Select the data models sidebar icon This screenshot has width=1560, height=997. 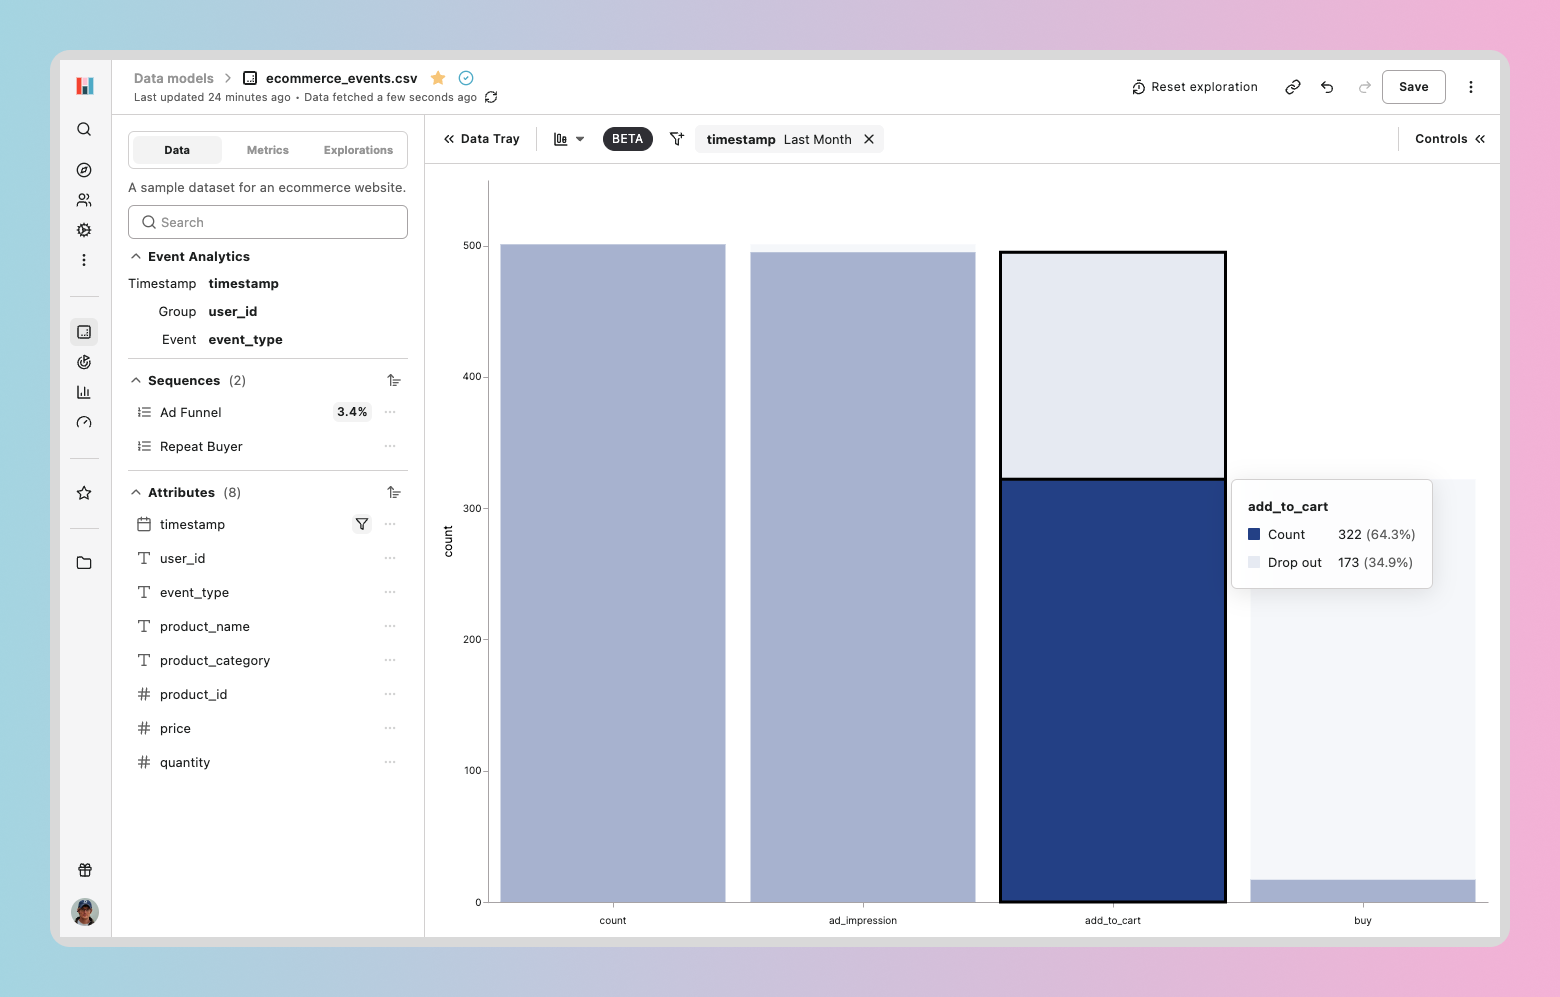tap(84, 332)
